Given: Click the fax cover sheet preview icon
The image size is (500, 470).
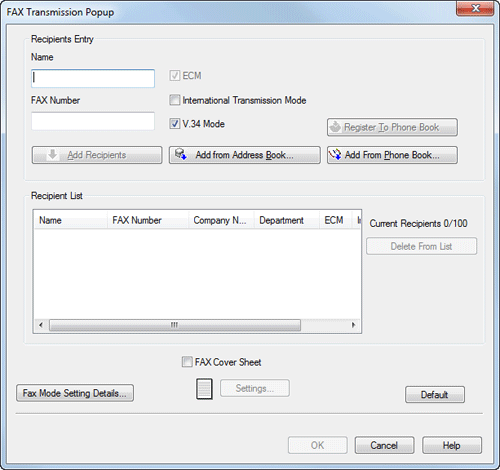Looking at the screenshot, I should coord(204,389).
